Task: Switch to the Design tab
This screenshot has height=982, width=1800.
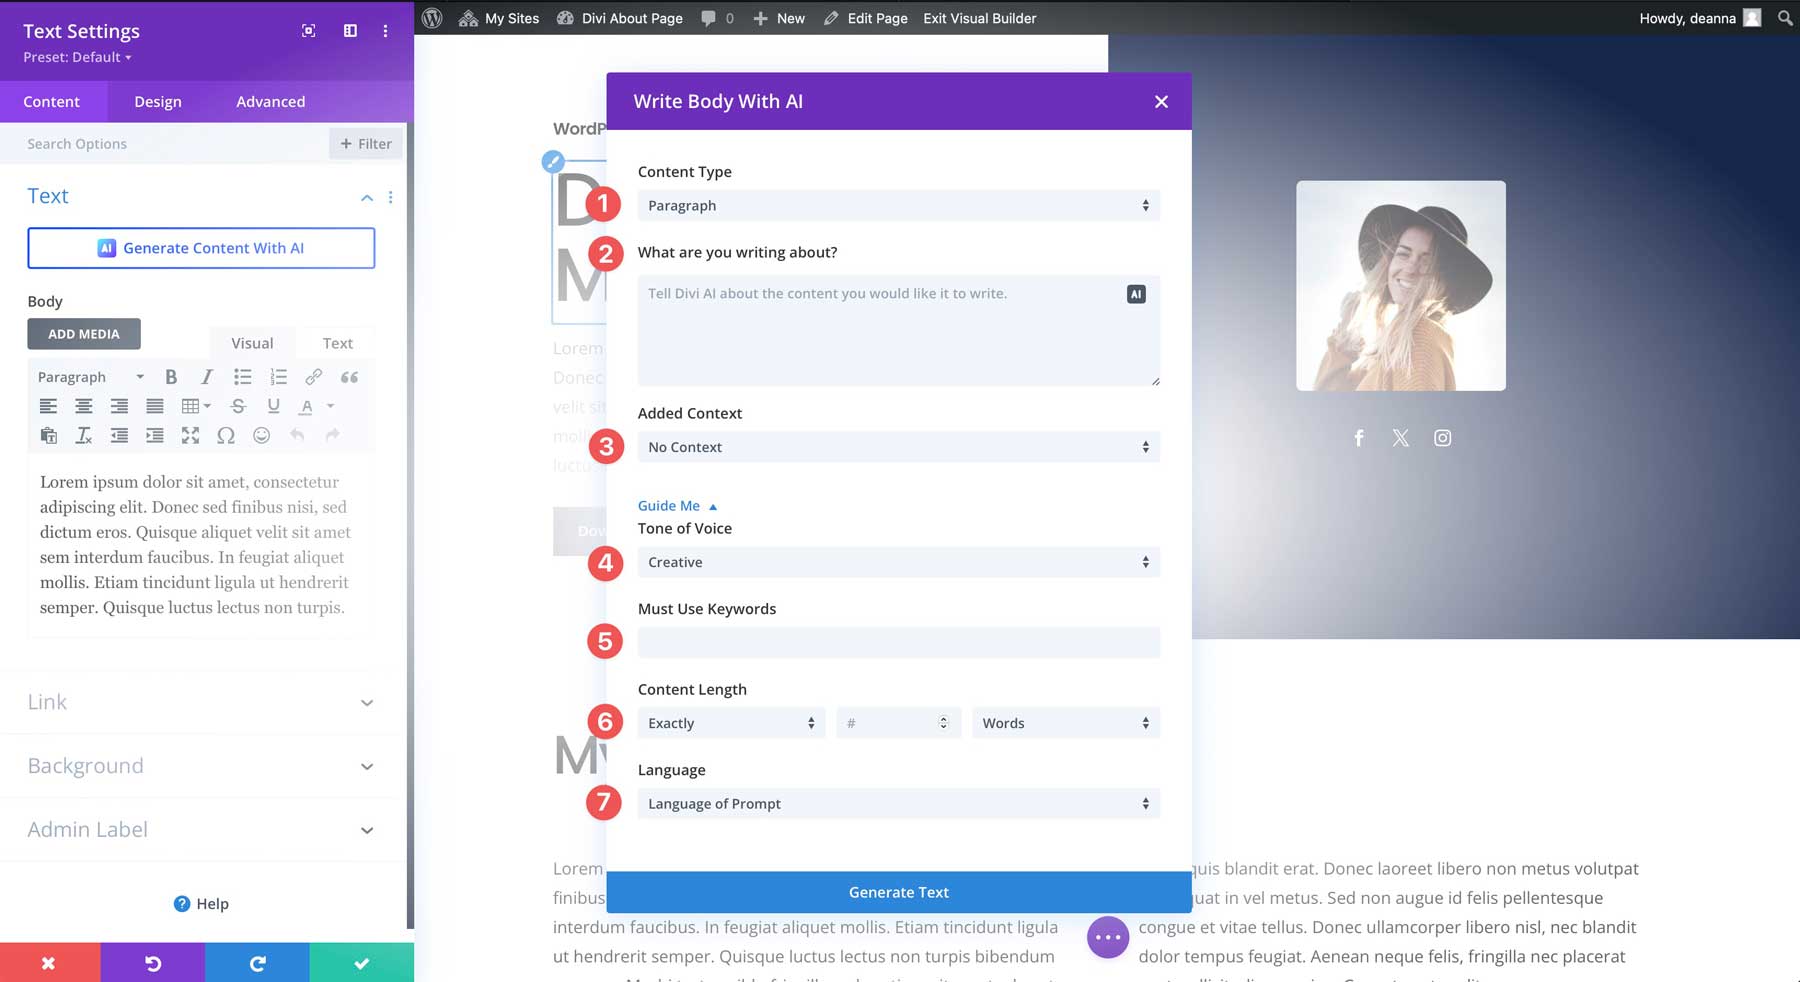Action: tap(158, 101)
